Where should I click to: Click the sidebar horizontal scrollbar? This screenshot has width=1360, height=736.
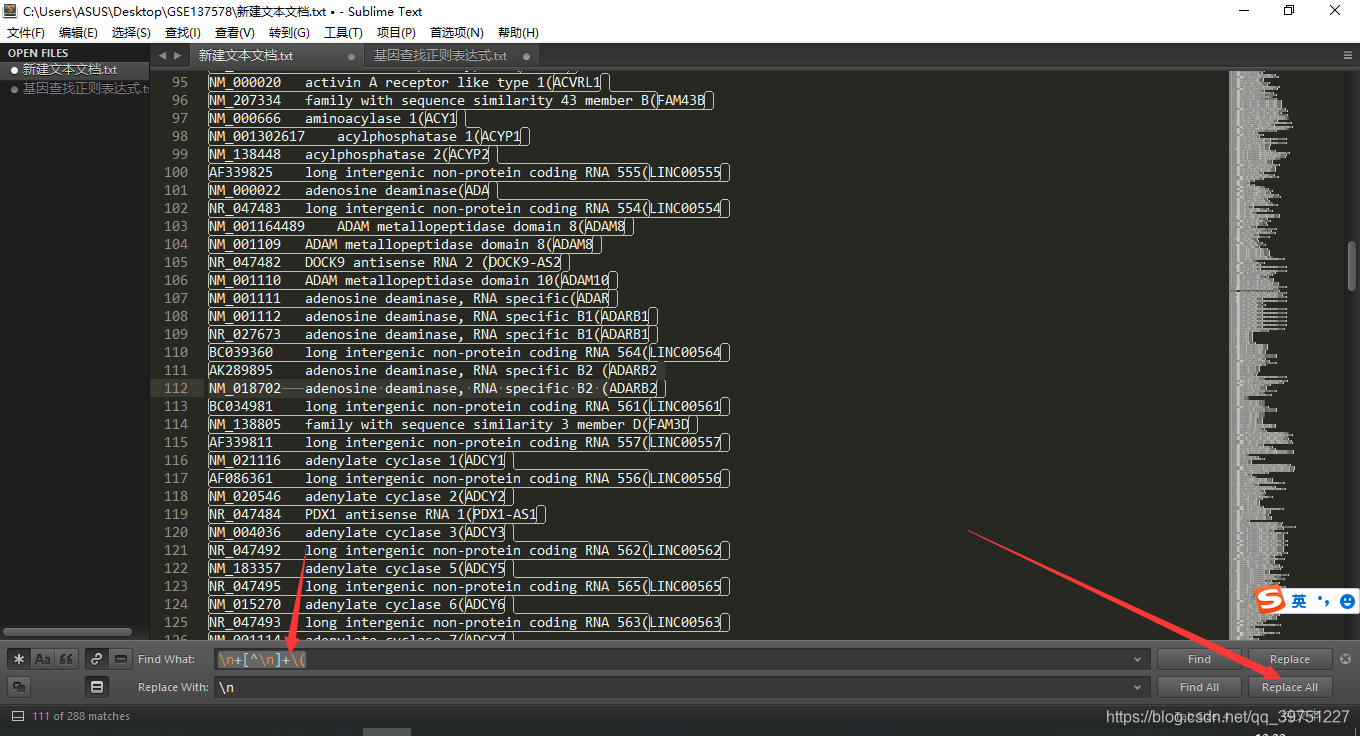click(68, 632)
